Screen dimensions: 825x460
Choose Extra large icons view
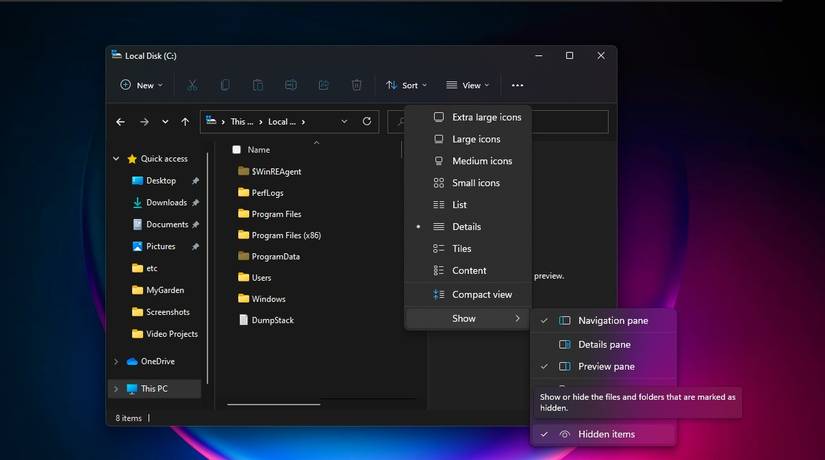click(x=468, y=117)
